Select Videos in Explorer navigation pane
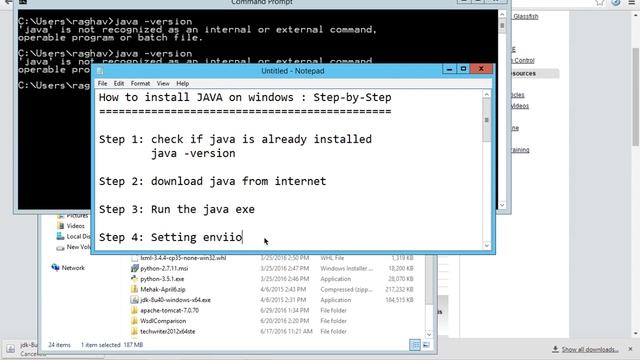Image resolution: width=640 pixels, height=360 pixels. 76,226
